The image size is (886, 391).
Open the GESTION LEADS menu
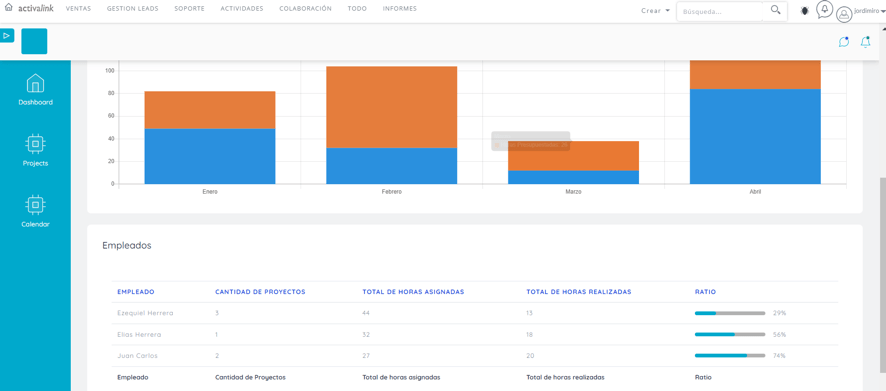point(133,9)
